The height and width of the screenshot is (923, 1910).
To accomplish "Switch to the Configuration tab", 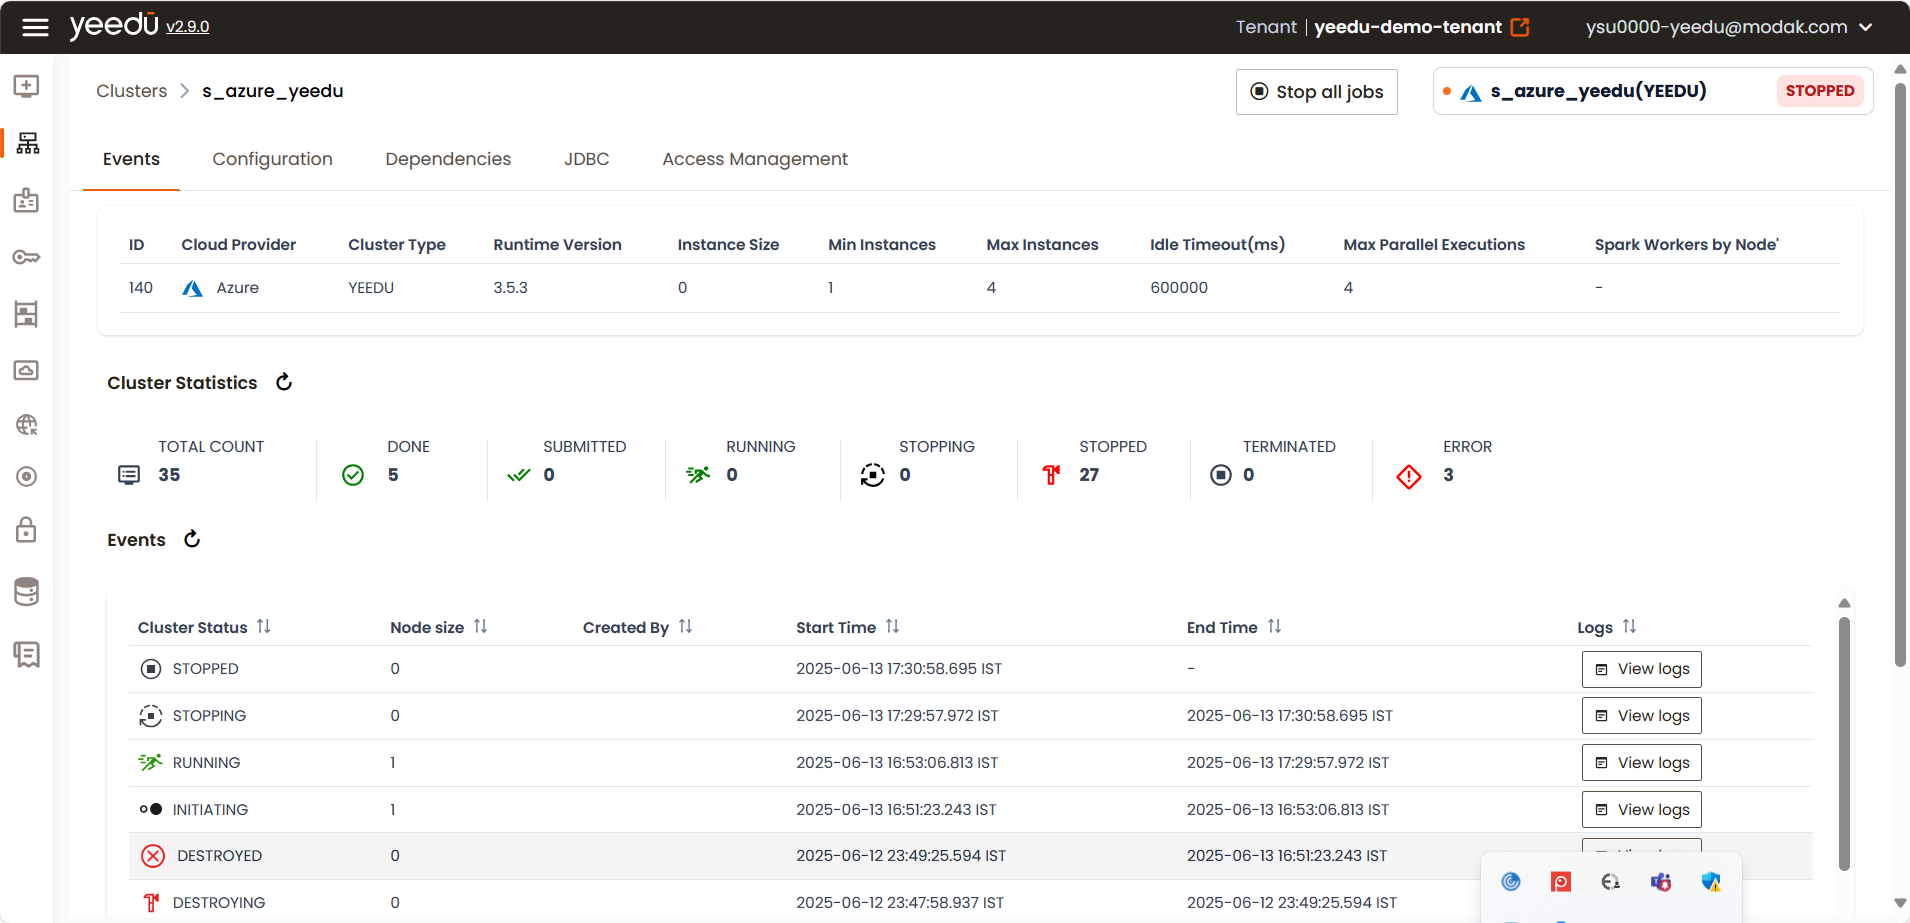I will pyautogui.click(x=272, y=159).
